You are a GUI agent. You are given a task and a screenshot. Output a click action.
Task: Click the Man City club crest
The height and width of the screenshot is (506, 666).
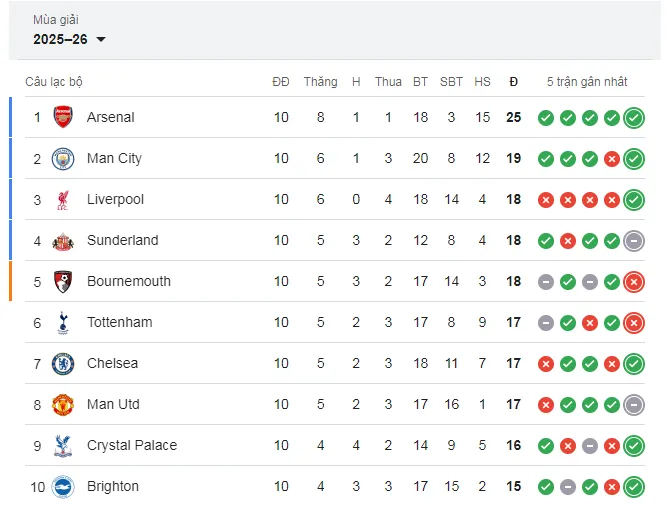pyautogui.click(x=64, y=158)
